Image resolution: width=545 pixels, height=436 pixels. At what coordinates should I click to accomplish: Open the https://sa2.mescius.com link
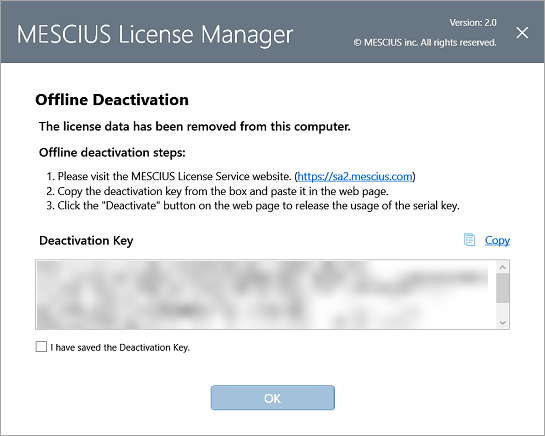pos(355,176)
